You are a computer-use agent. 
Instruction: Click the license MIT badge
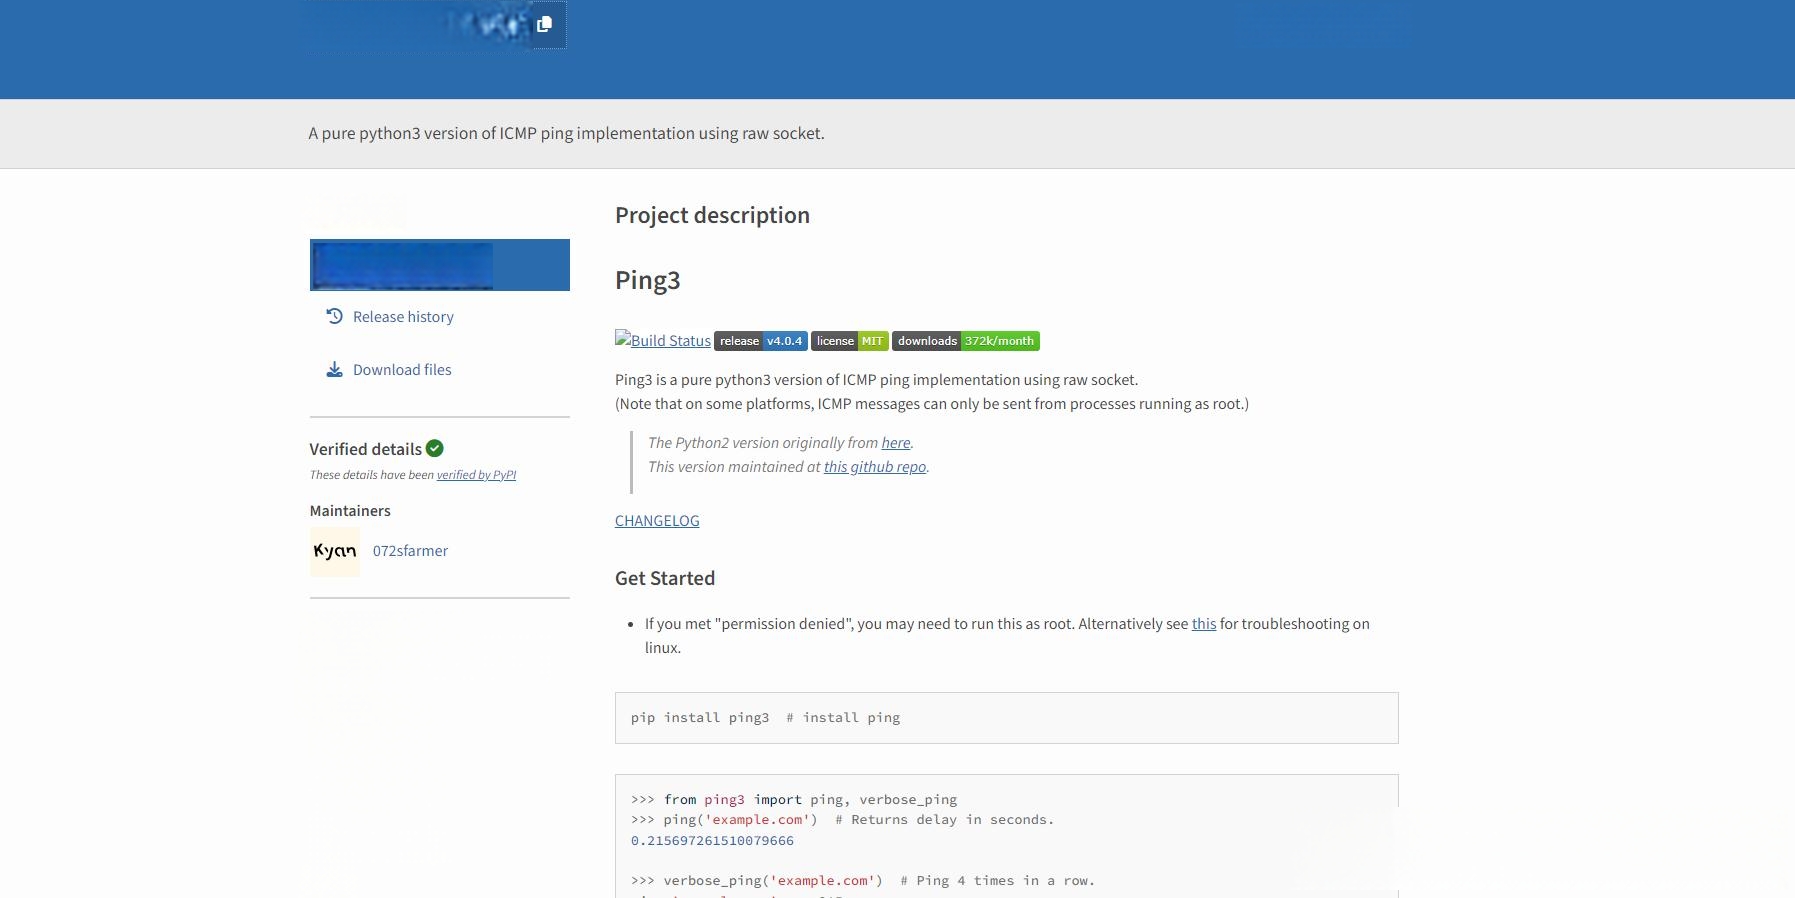click(850, 341)
